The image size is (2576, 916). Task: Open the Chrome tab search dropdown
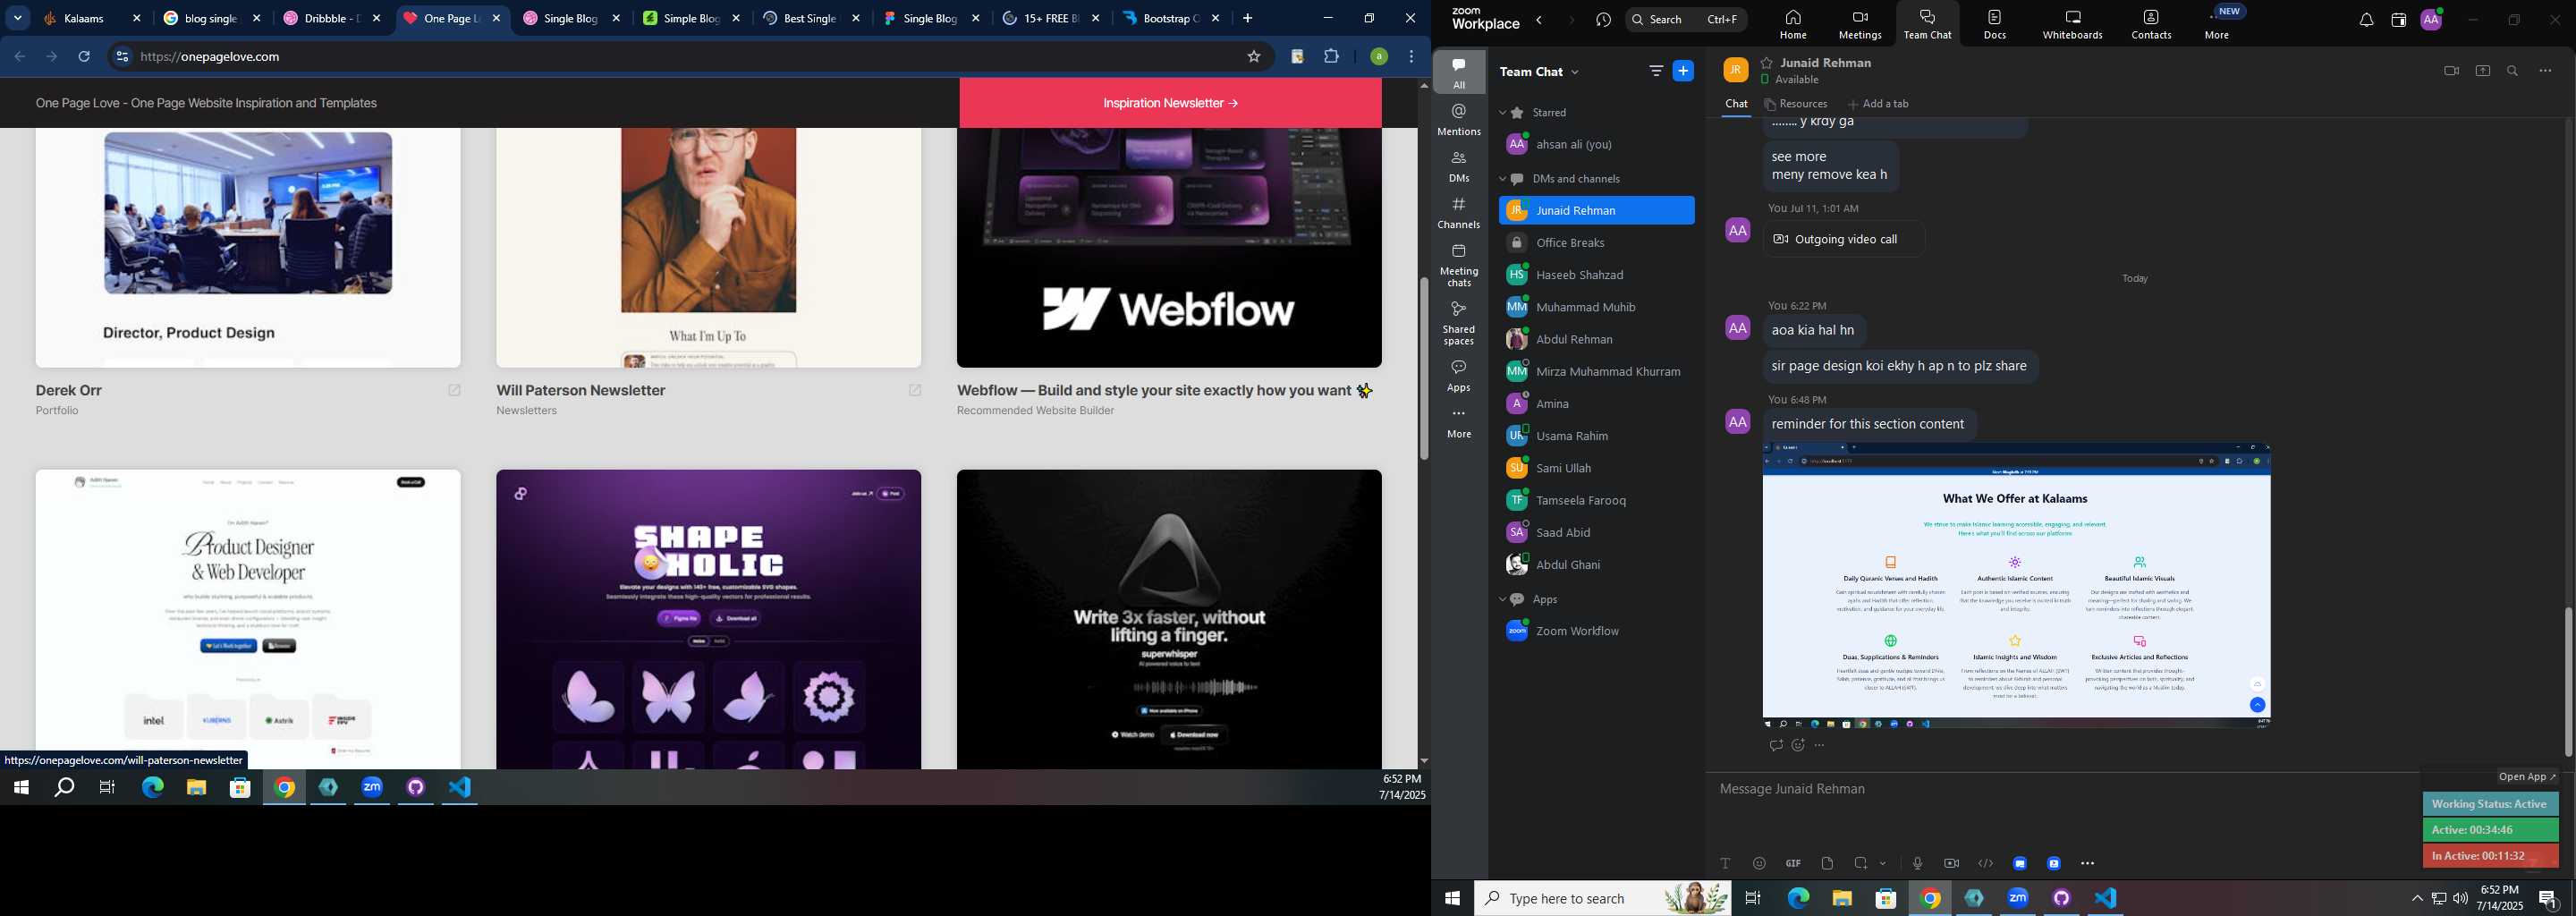click(18, 18)
